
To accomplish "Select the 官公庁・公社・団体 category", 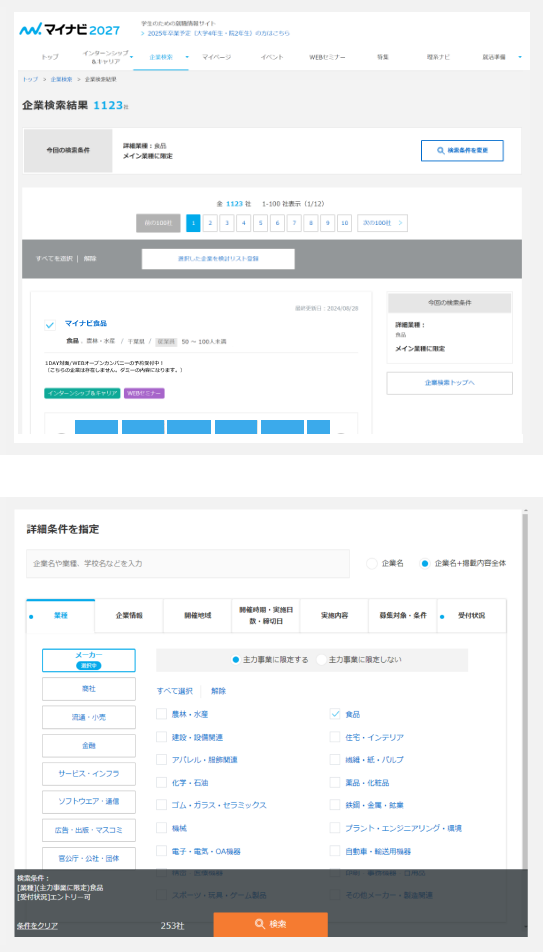I will coord(89,858).
